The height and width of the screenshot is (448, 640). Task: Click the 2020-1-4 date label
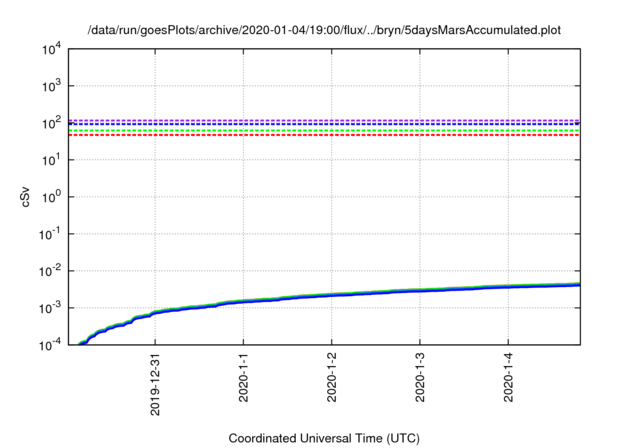(x=508, y=378)
